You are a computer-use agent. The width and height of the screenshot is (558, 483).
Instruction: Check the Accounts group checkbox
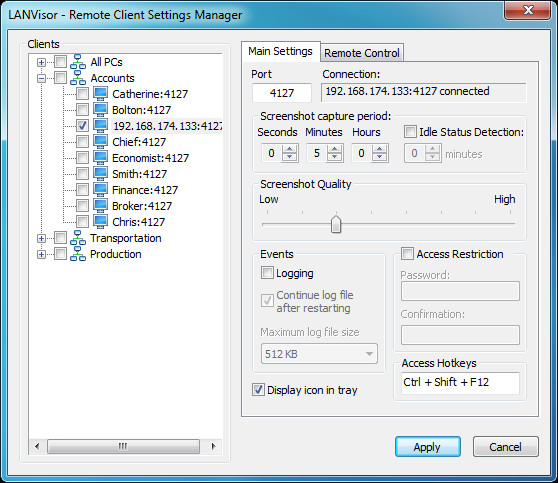[60, 78]
